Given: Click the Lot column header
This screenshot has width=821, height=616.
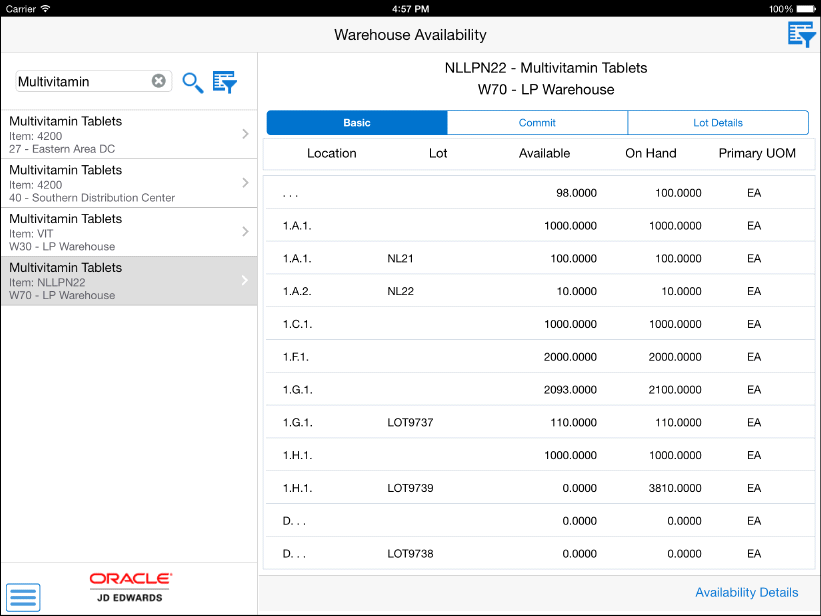Looking at the screenshot, I should click(x=438, y=153).
